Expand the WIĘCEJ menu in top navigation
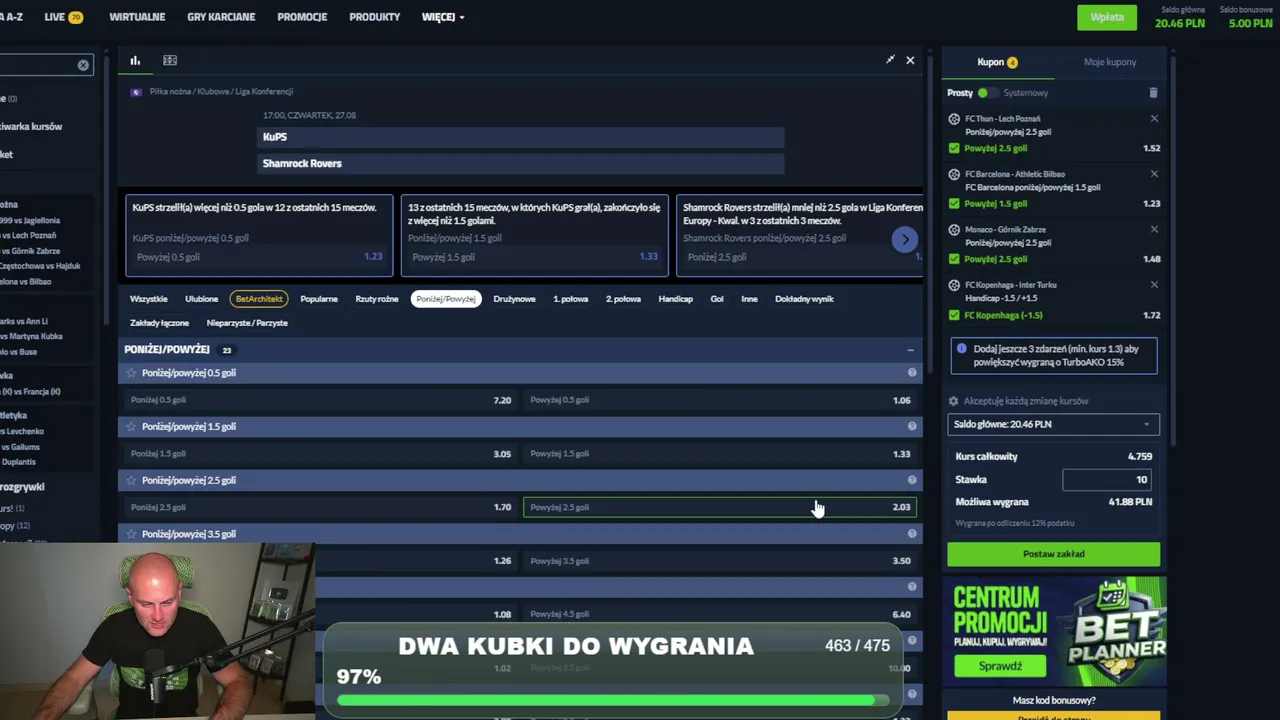 (x=442, y=17)
